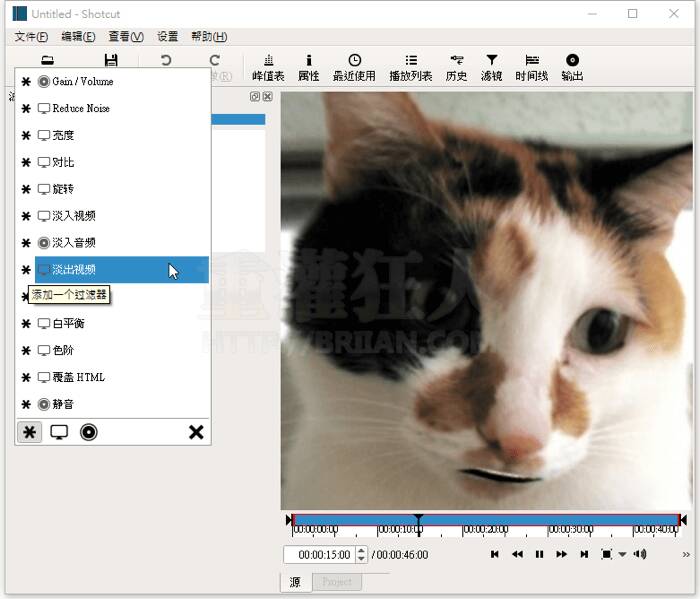This screenshot has width=700, height=599.
Task: Toggle the zoom fit player button
Action: (606, 554)
